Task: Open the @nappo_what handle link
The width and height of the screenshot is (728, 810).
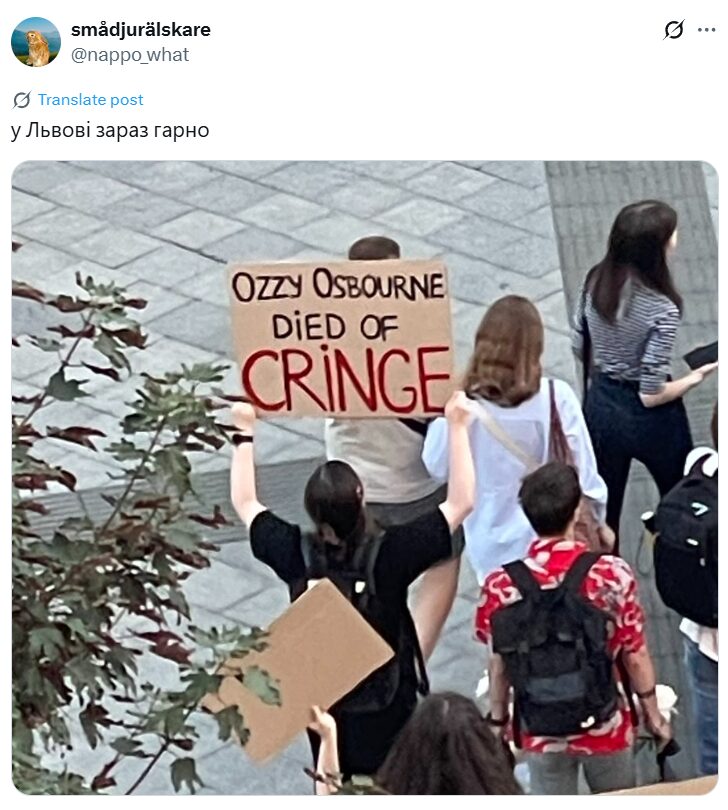Action: (x=130, y=55)
